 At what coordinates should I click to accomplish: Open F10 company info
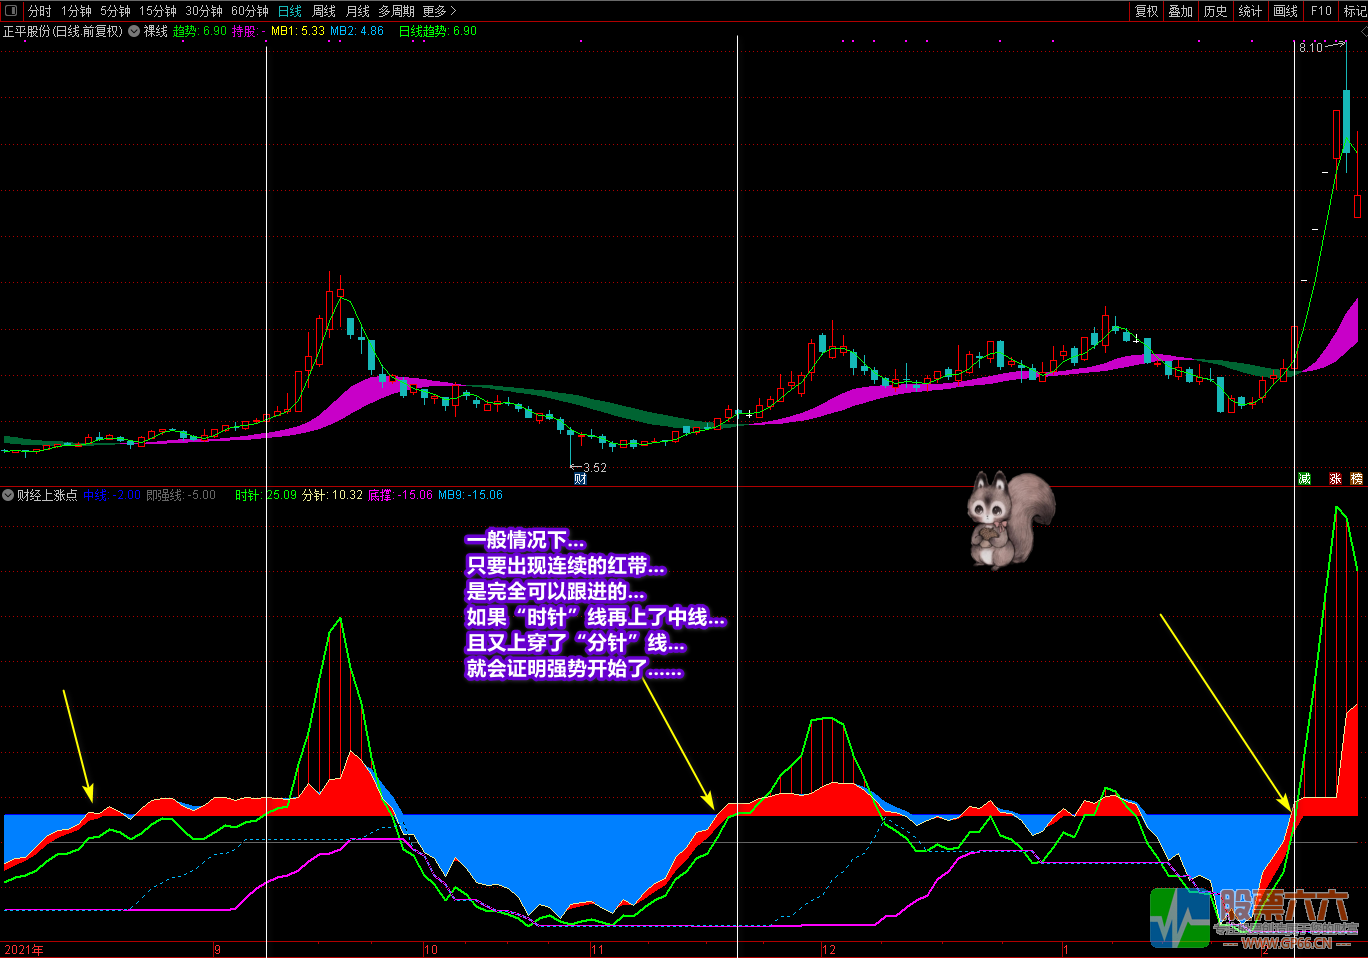(1322, 11)
